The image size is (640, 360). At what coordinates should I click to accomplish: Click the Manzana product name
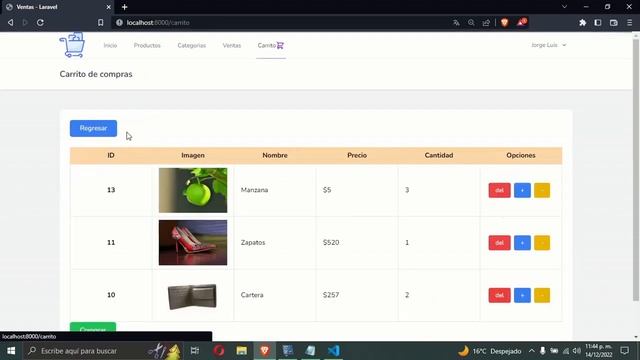[x=254, y=190]
